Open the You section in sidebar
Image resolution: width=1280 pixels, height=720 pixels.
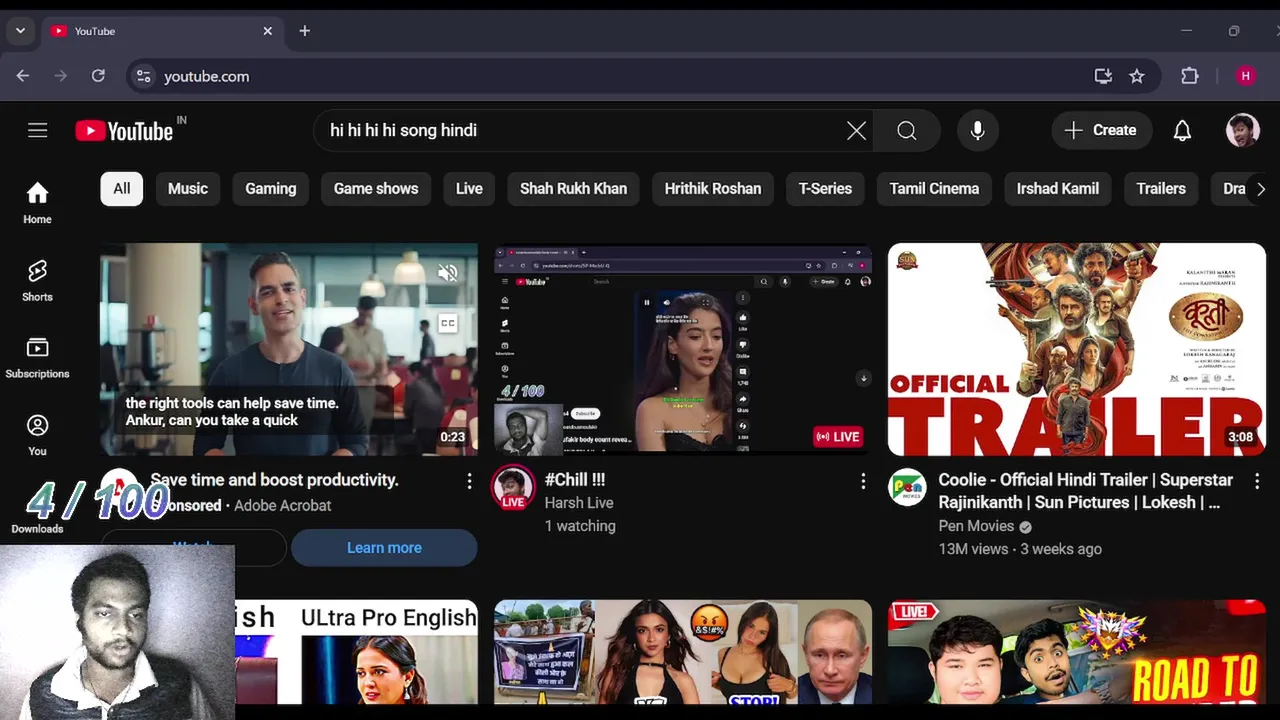coord(37,435)
